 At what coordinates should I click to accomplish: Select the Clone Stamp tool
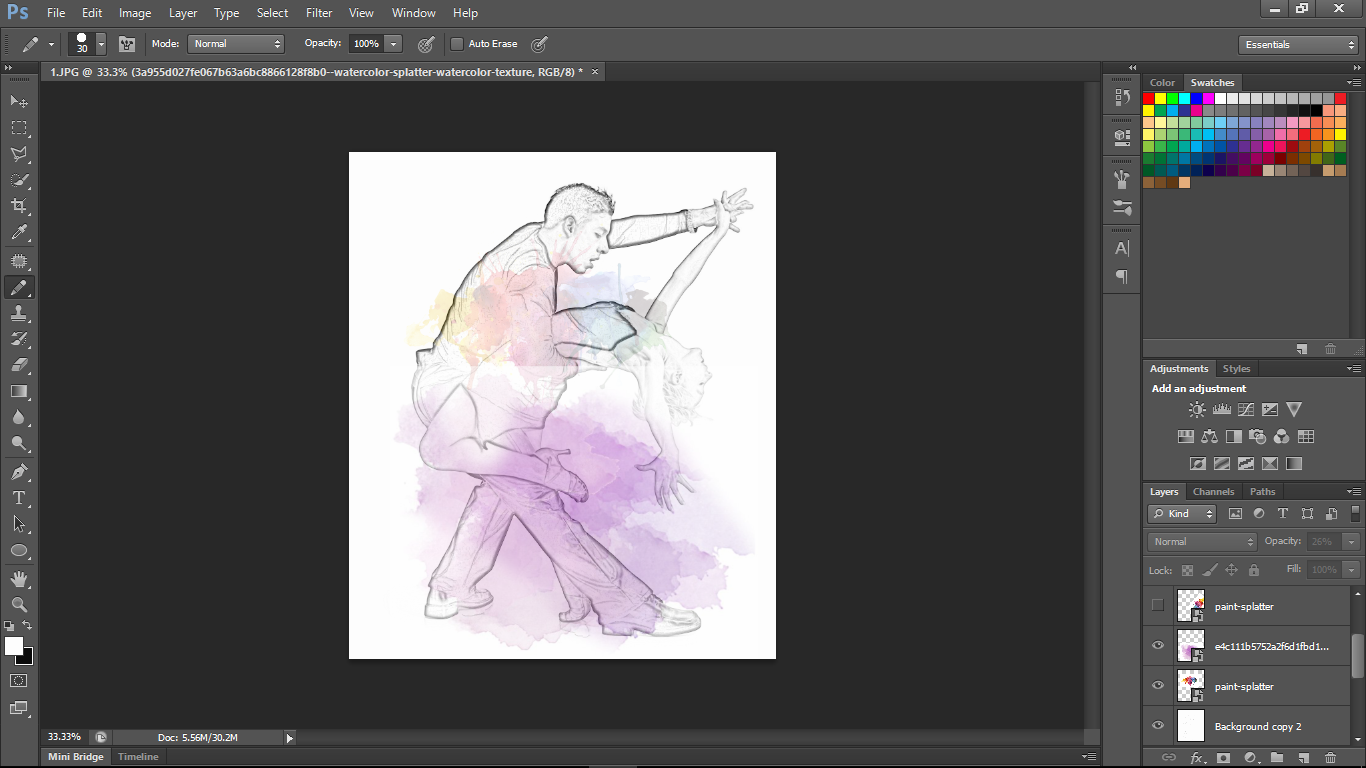click(19, 313)
